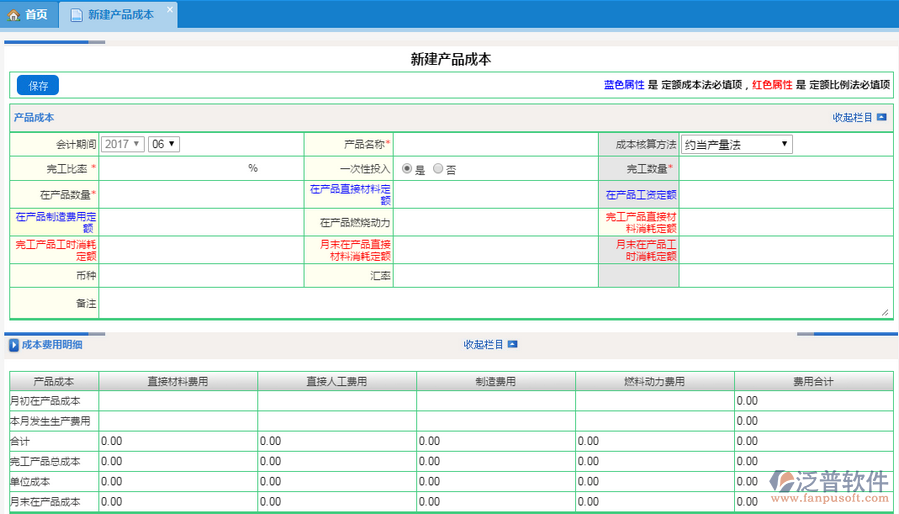Open the 会计期间 month dropdown
This screenshot has height=514, width=899.
tap(163, 144)
